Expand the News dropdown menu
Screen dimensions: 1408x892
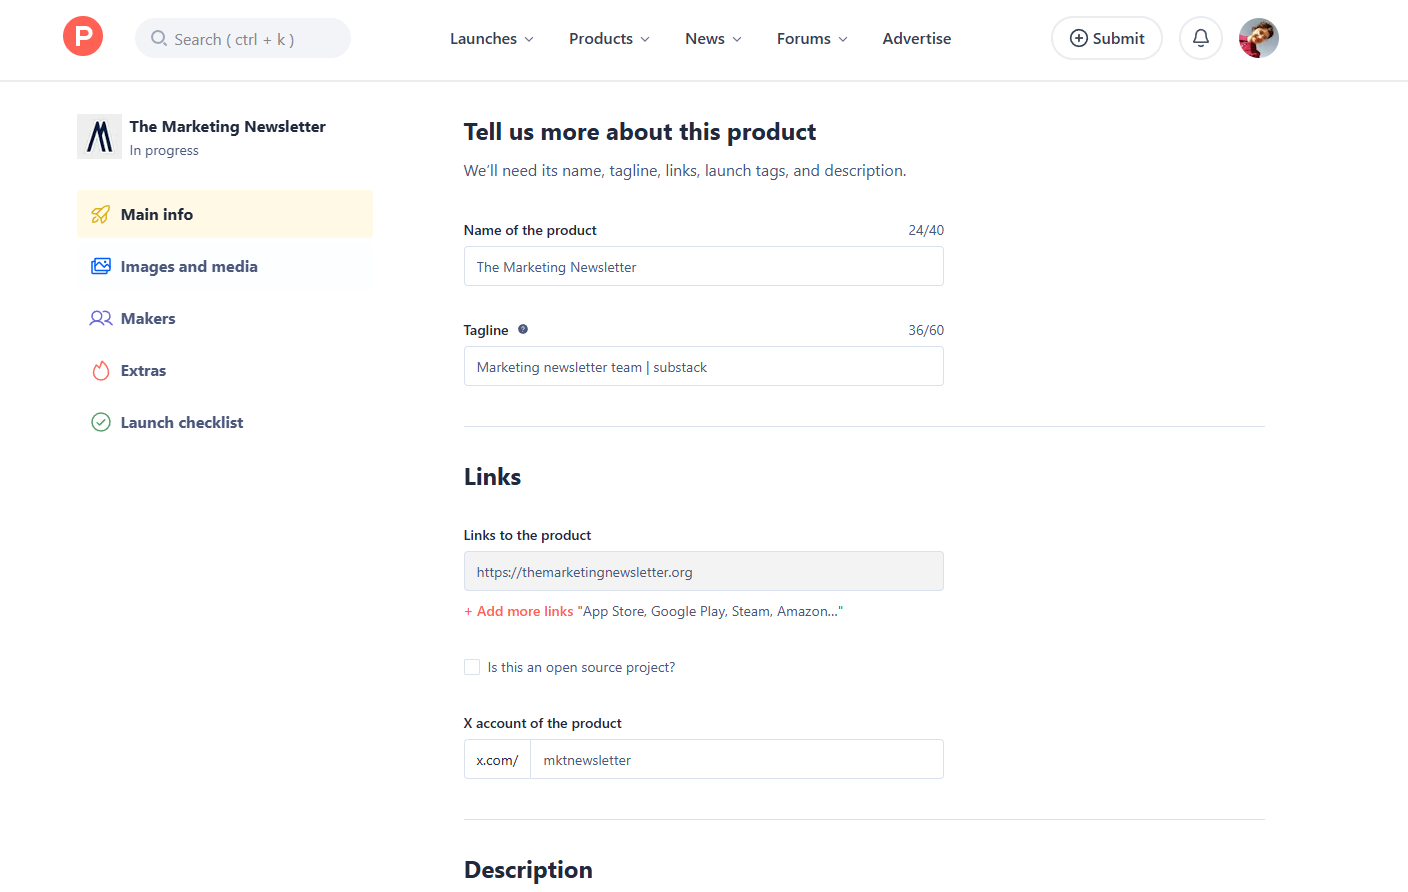tap(714, 38)
